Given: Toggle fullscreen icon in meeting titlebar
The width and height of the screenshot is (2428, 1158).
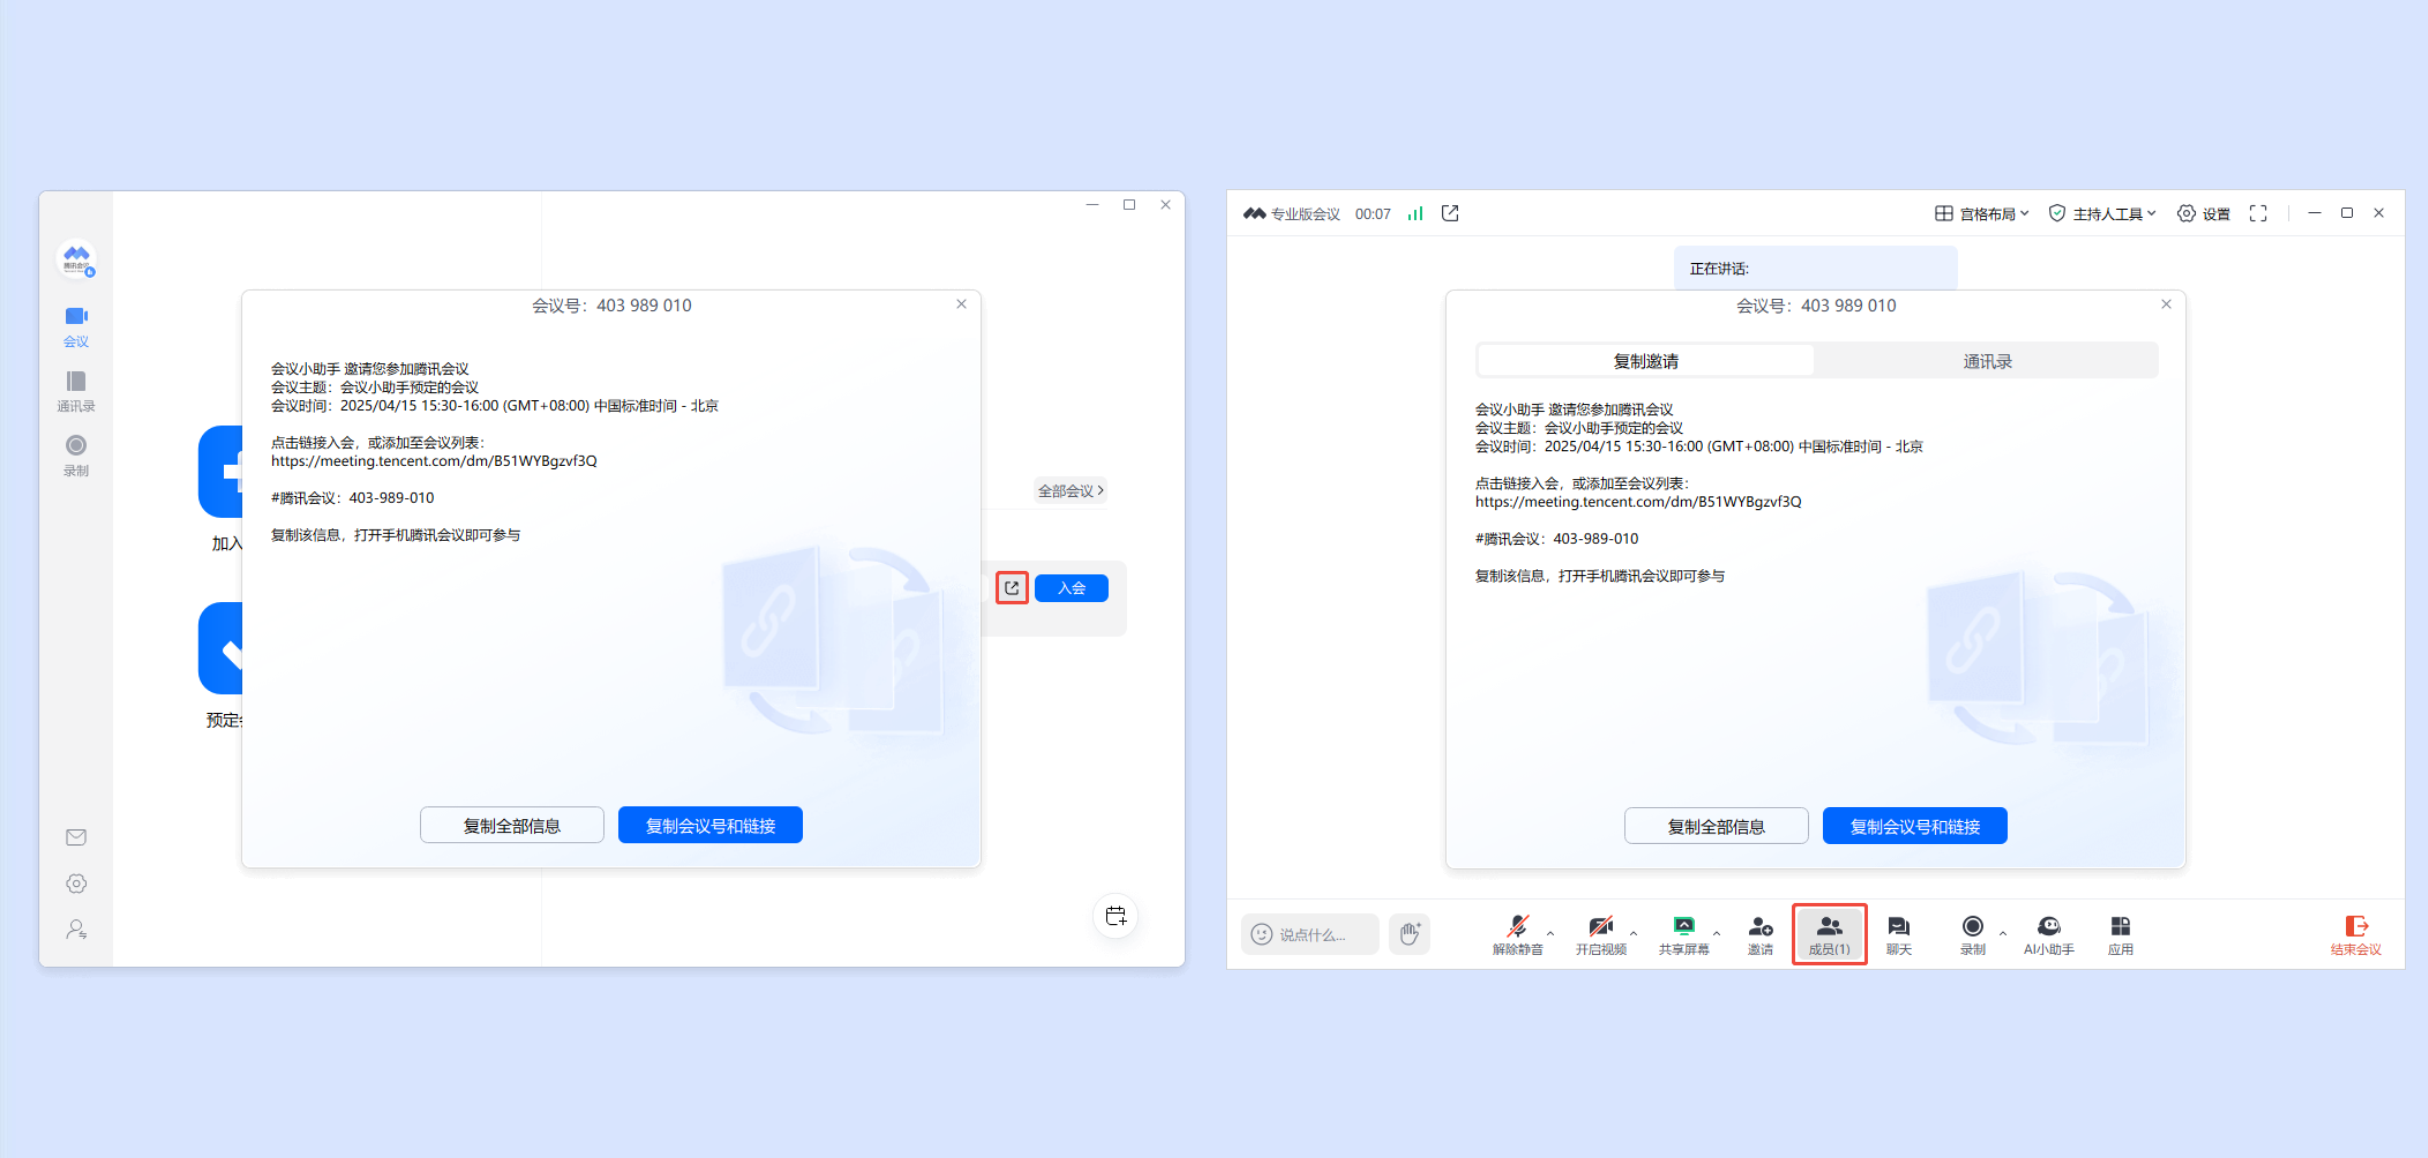Looking at the screenshot, I should 2258,213.
